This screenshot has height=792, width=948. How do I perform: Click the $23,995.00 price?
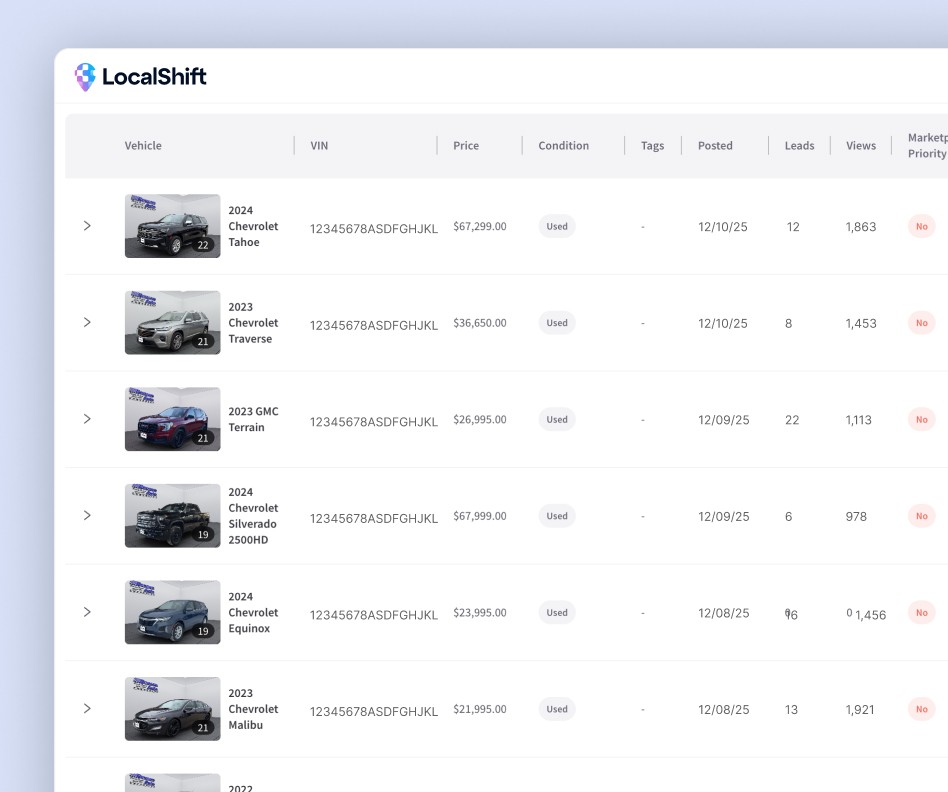480,612
